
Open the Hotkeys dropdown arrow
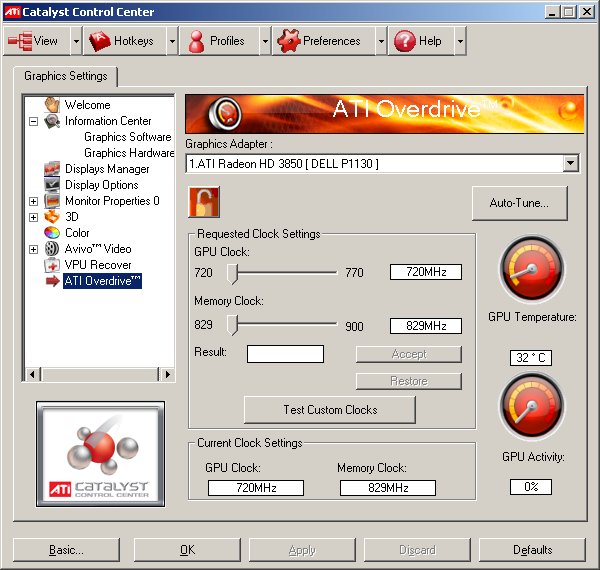coord(173,41)
